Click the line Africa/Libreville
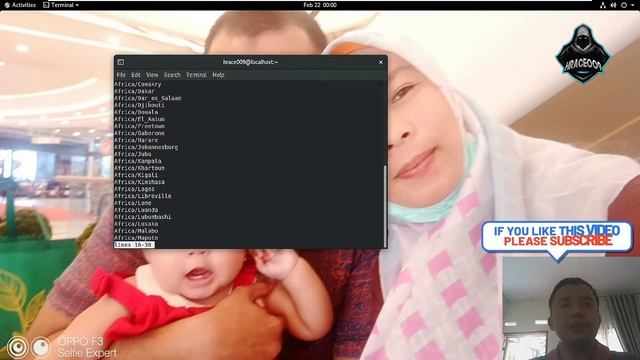 tap(143, 196)
